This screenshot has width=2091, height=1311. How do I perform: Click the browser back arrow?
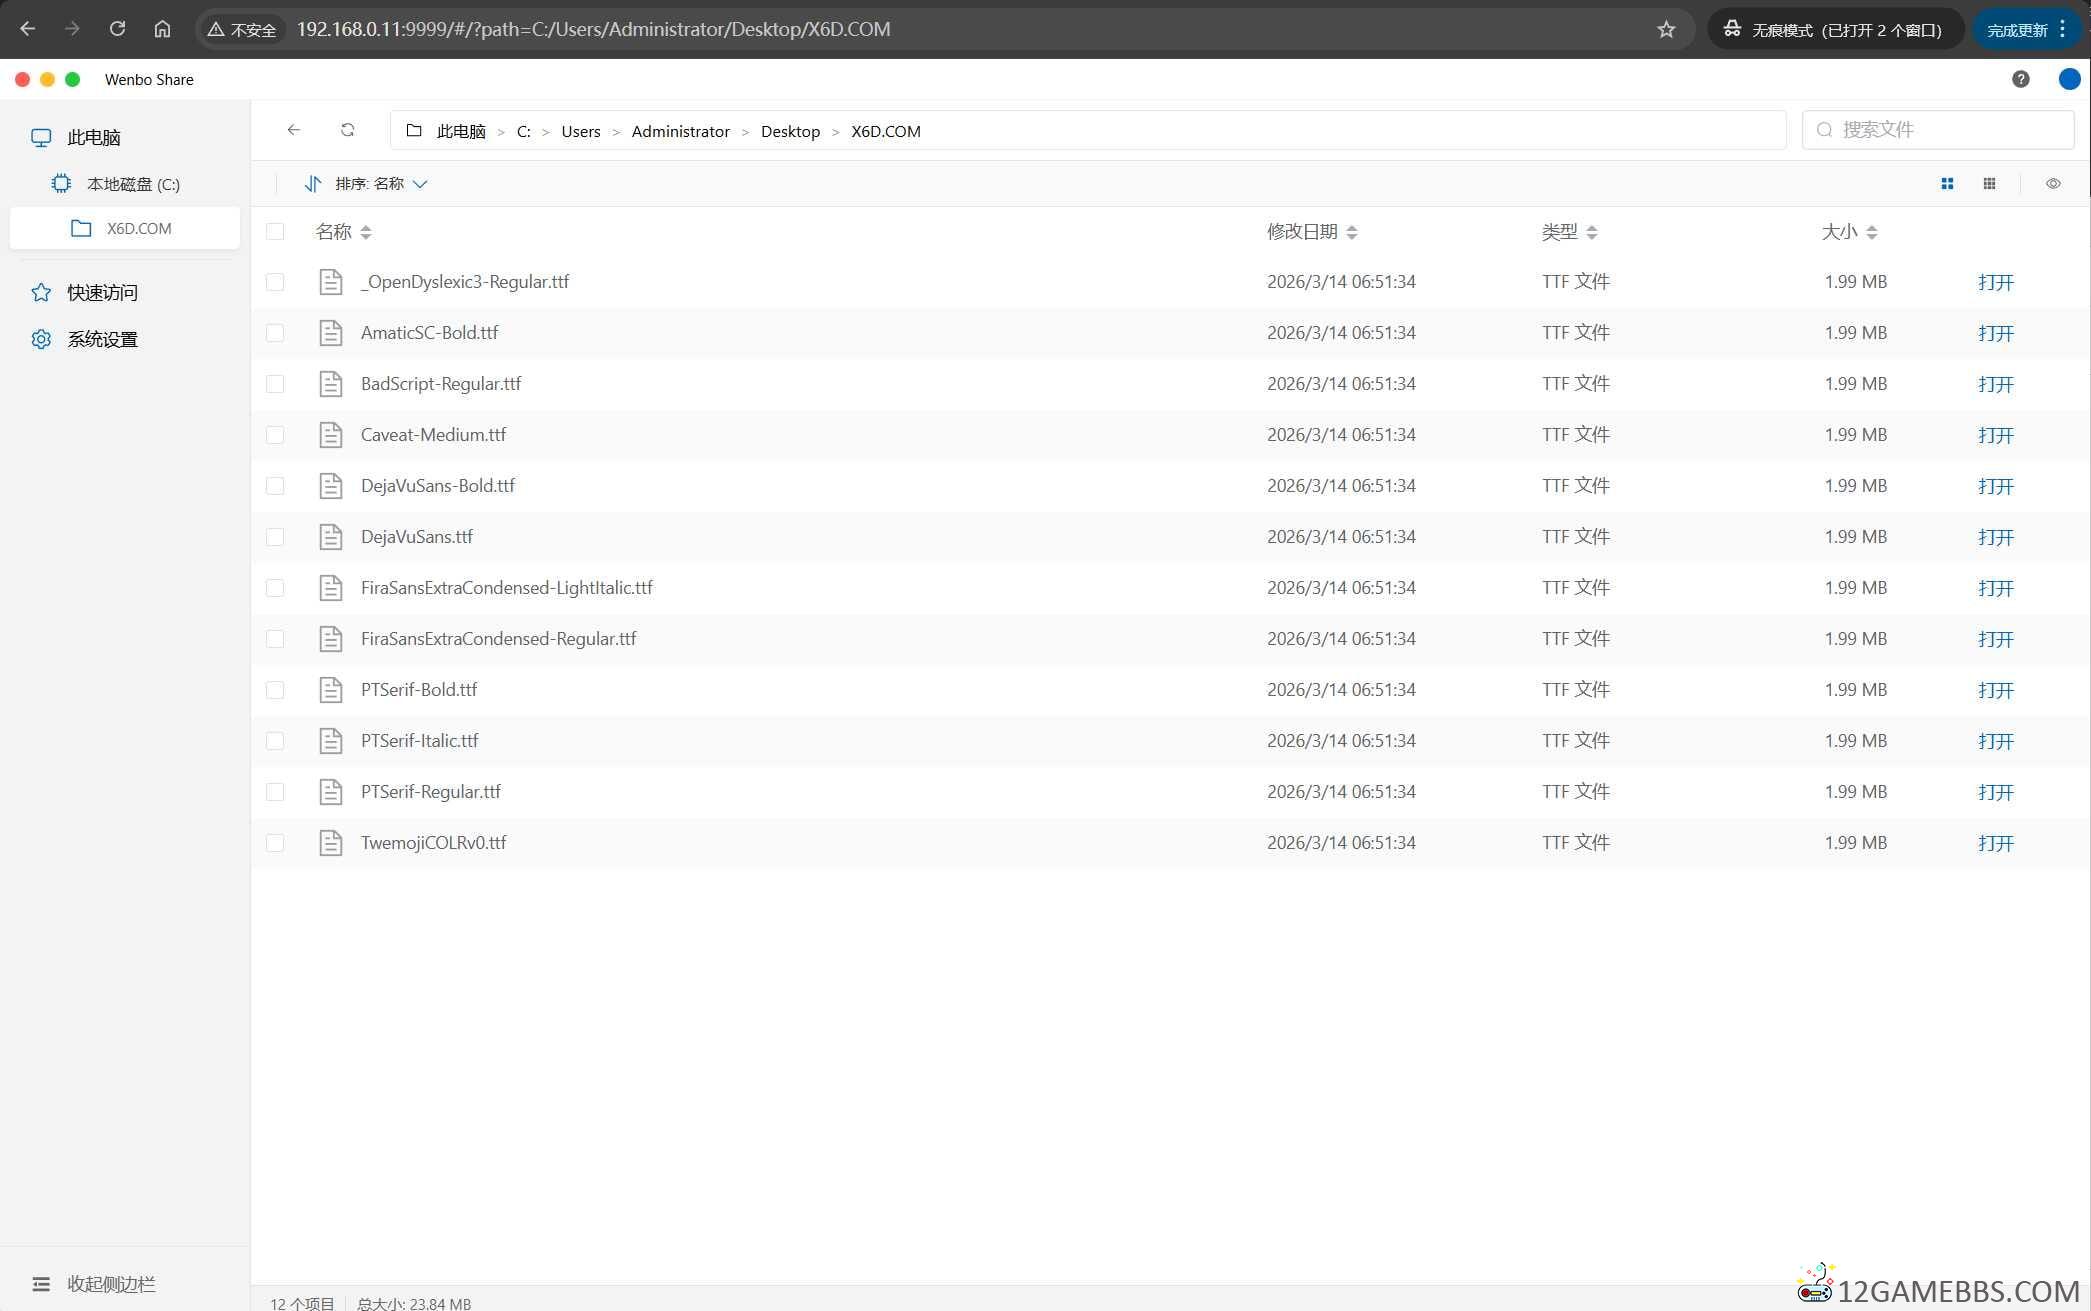point(28,29)
